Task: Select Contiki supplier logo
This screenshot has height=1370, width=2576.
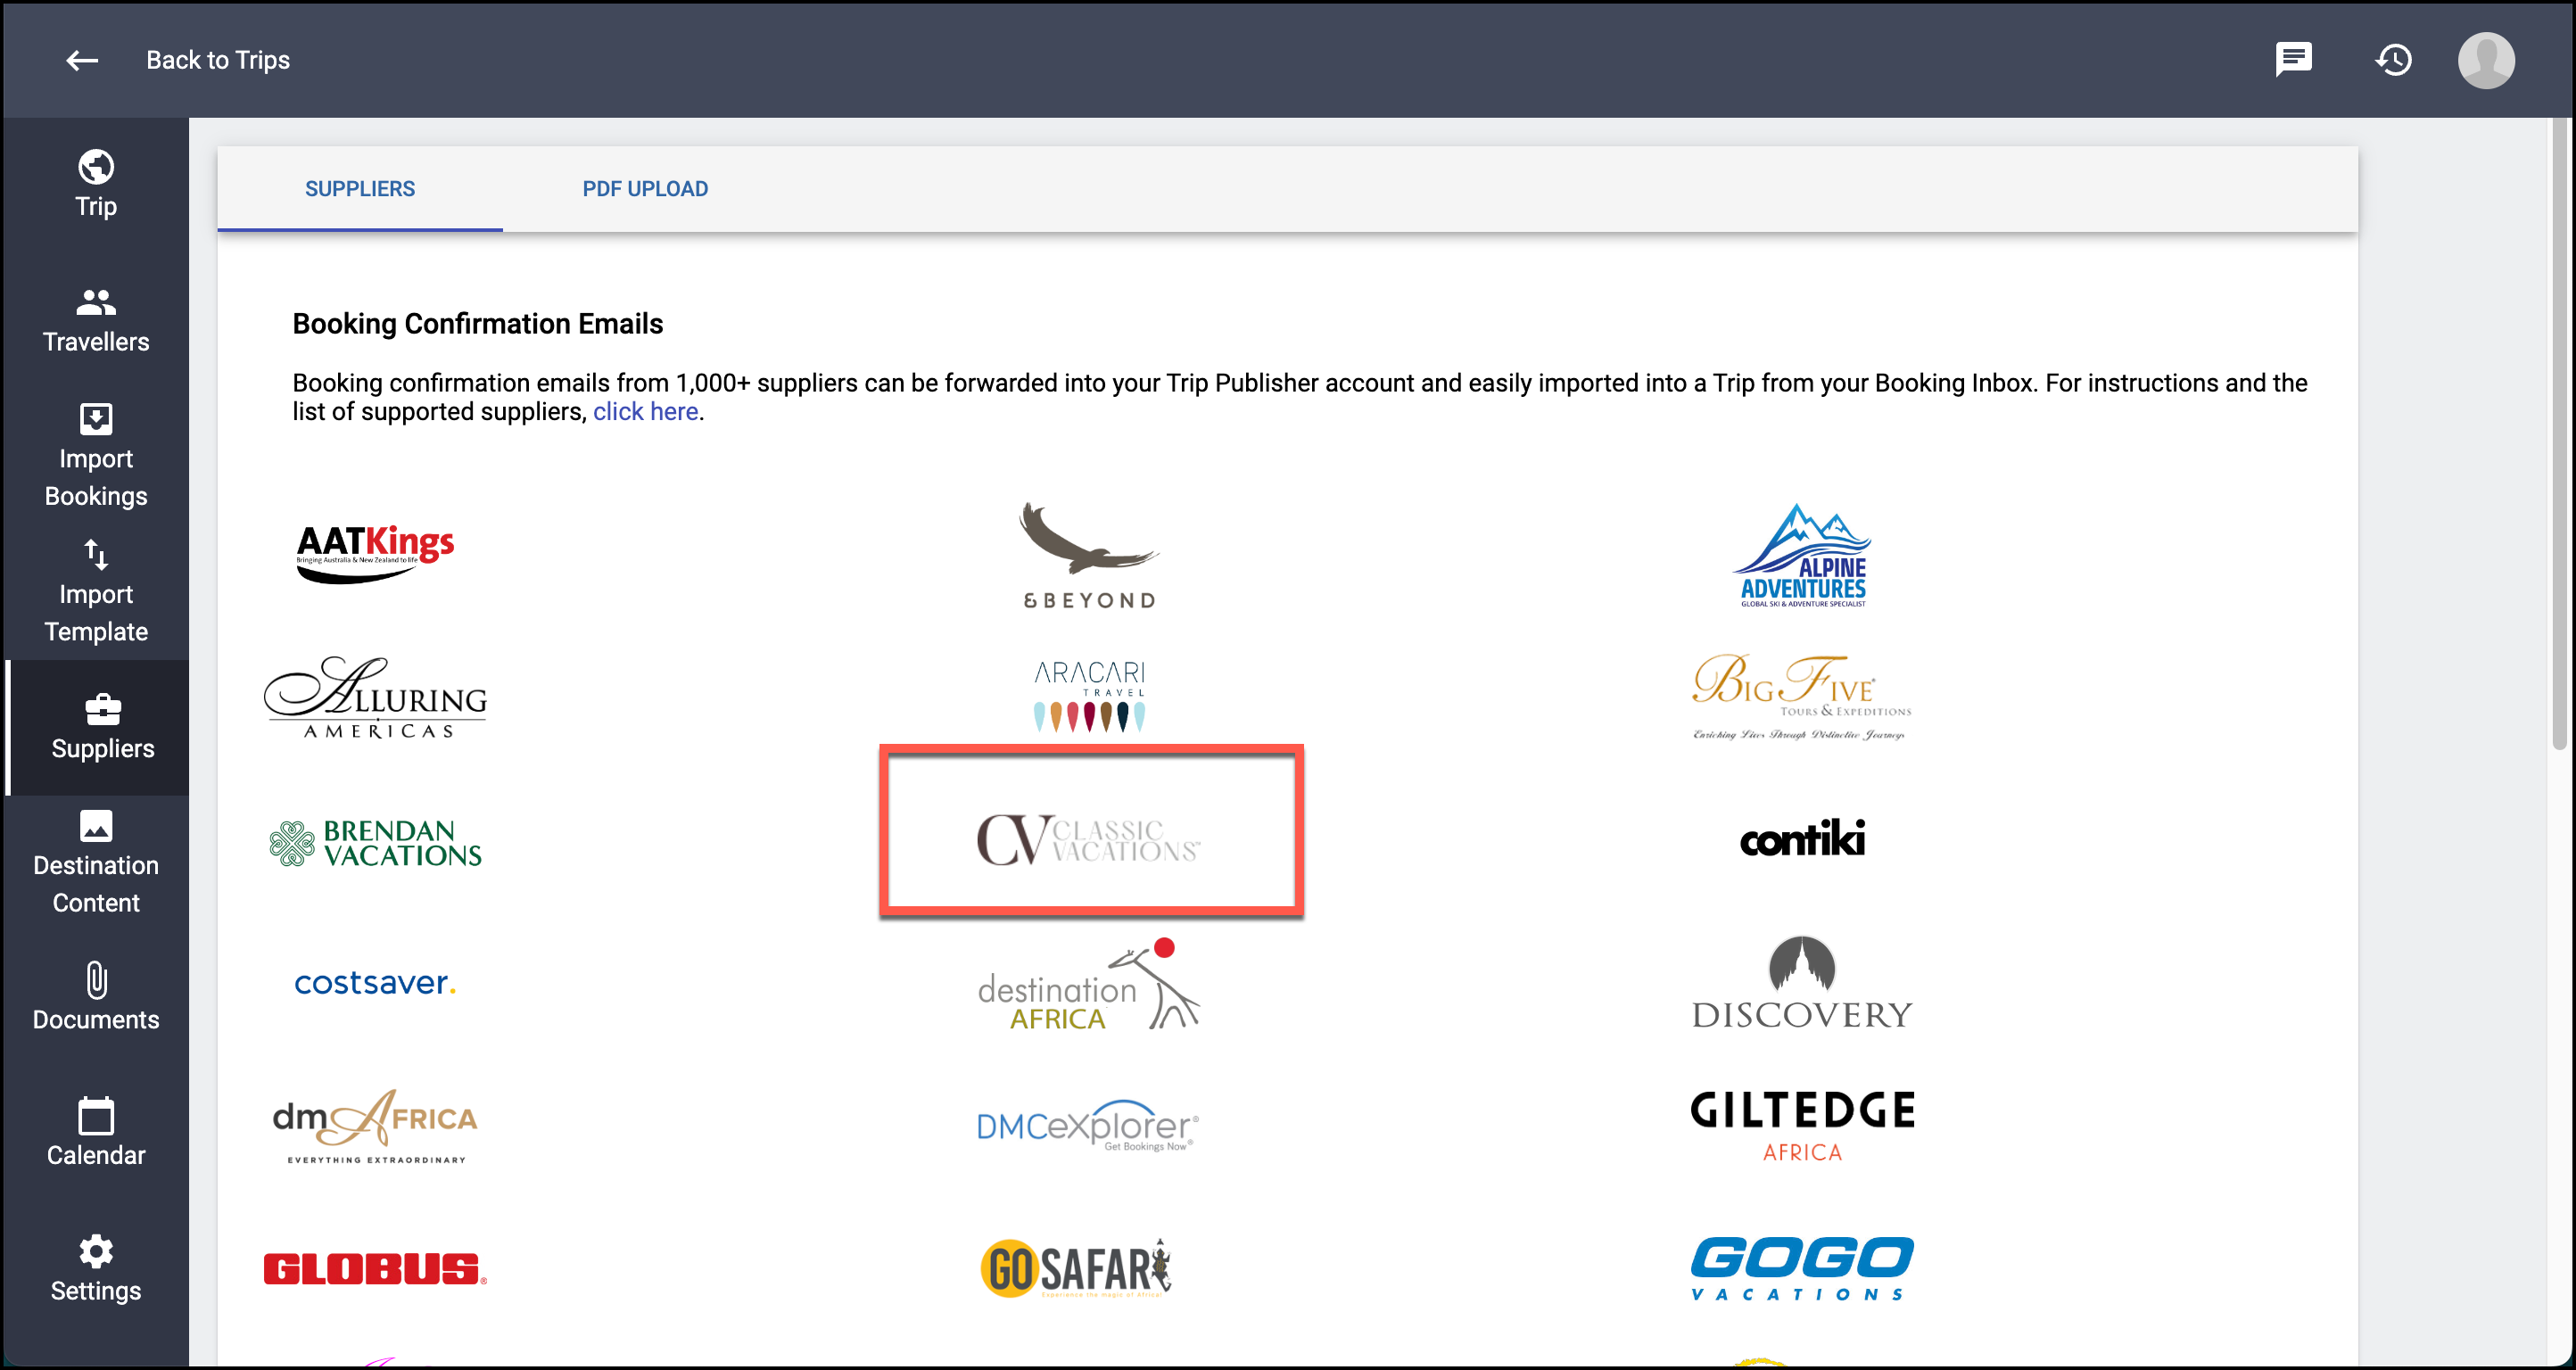Action: point(1802,839)
